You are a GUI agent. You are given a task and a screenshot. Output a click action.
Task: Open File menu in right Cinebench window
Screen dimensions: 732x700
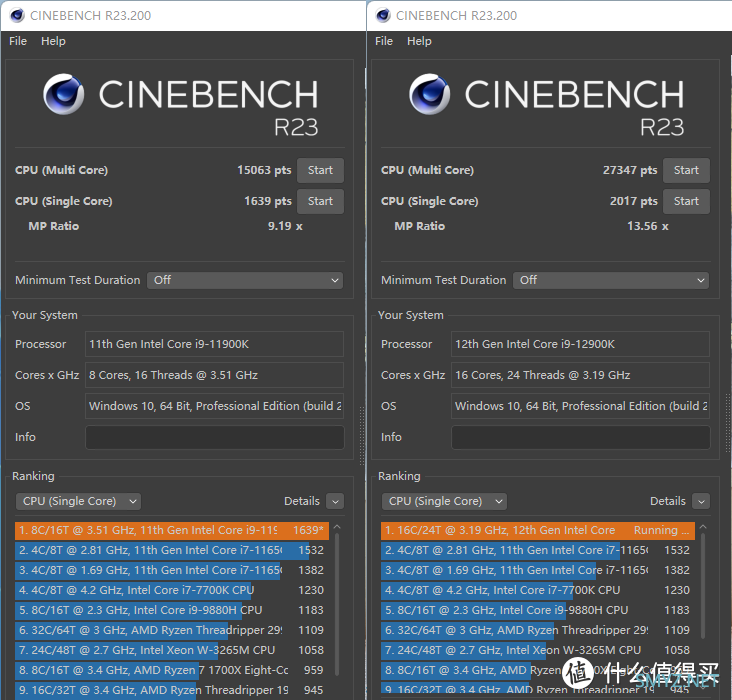pos(384,41)
